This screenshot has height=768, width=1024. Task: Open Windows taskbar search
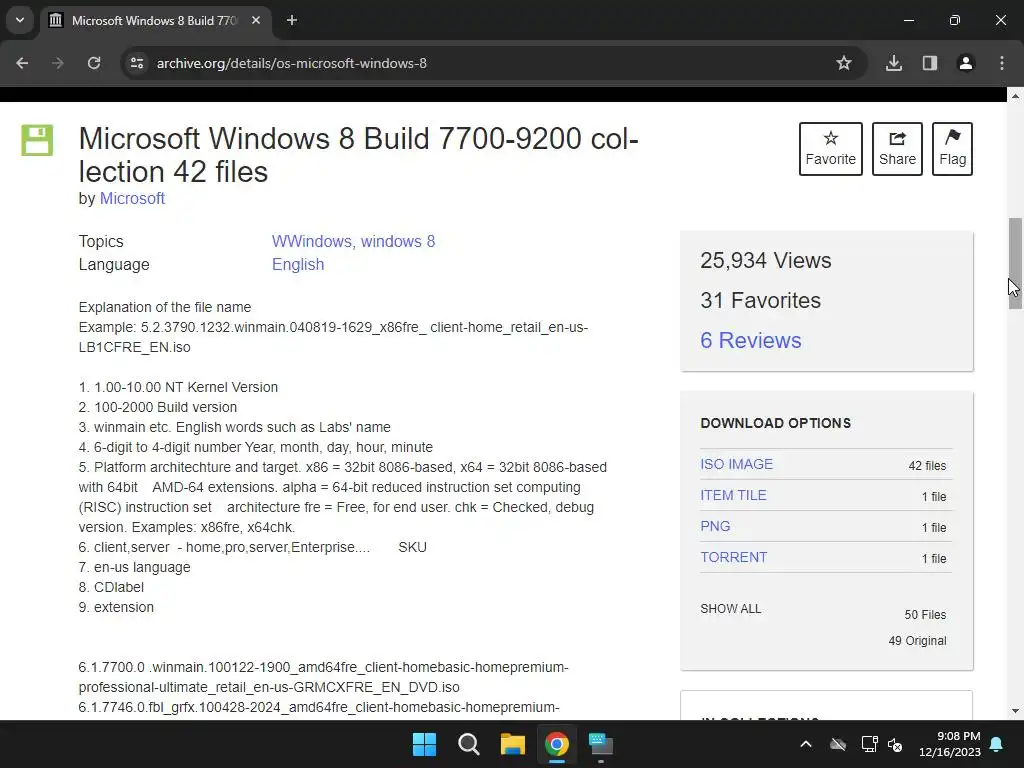[x=469, y=744]
